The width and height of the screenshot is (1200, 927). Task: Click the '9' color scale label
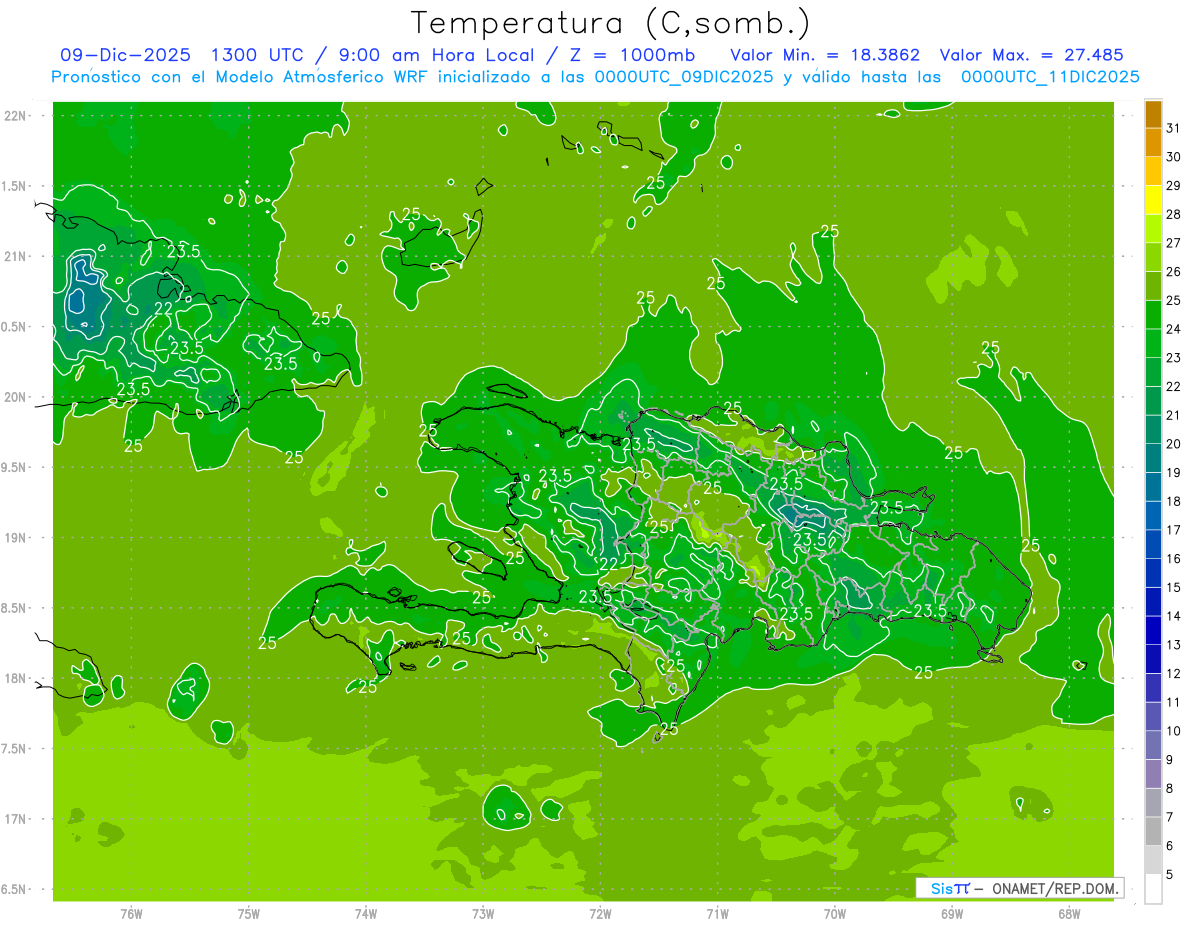coord(1170,760)
